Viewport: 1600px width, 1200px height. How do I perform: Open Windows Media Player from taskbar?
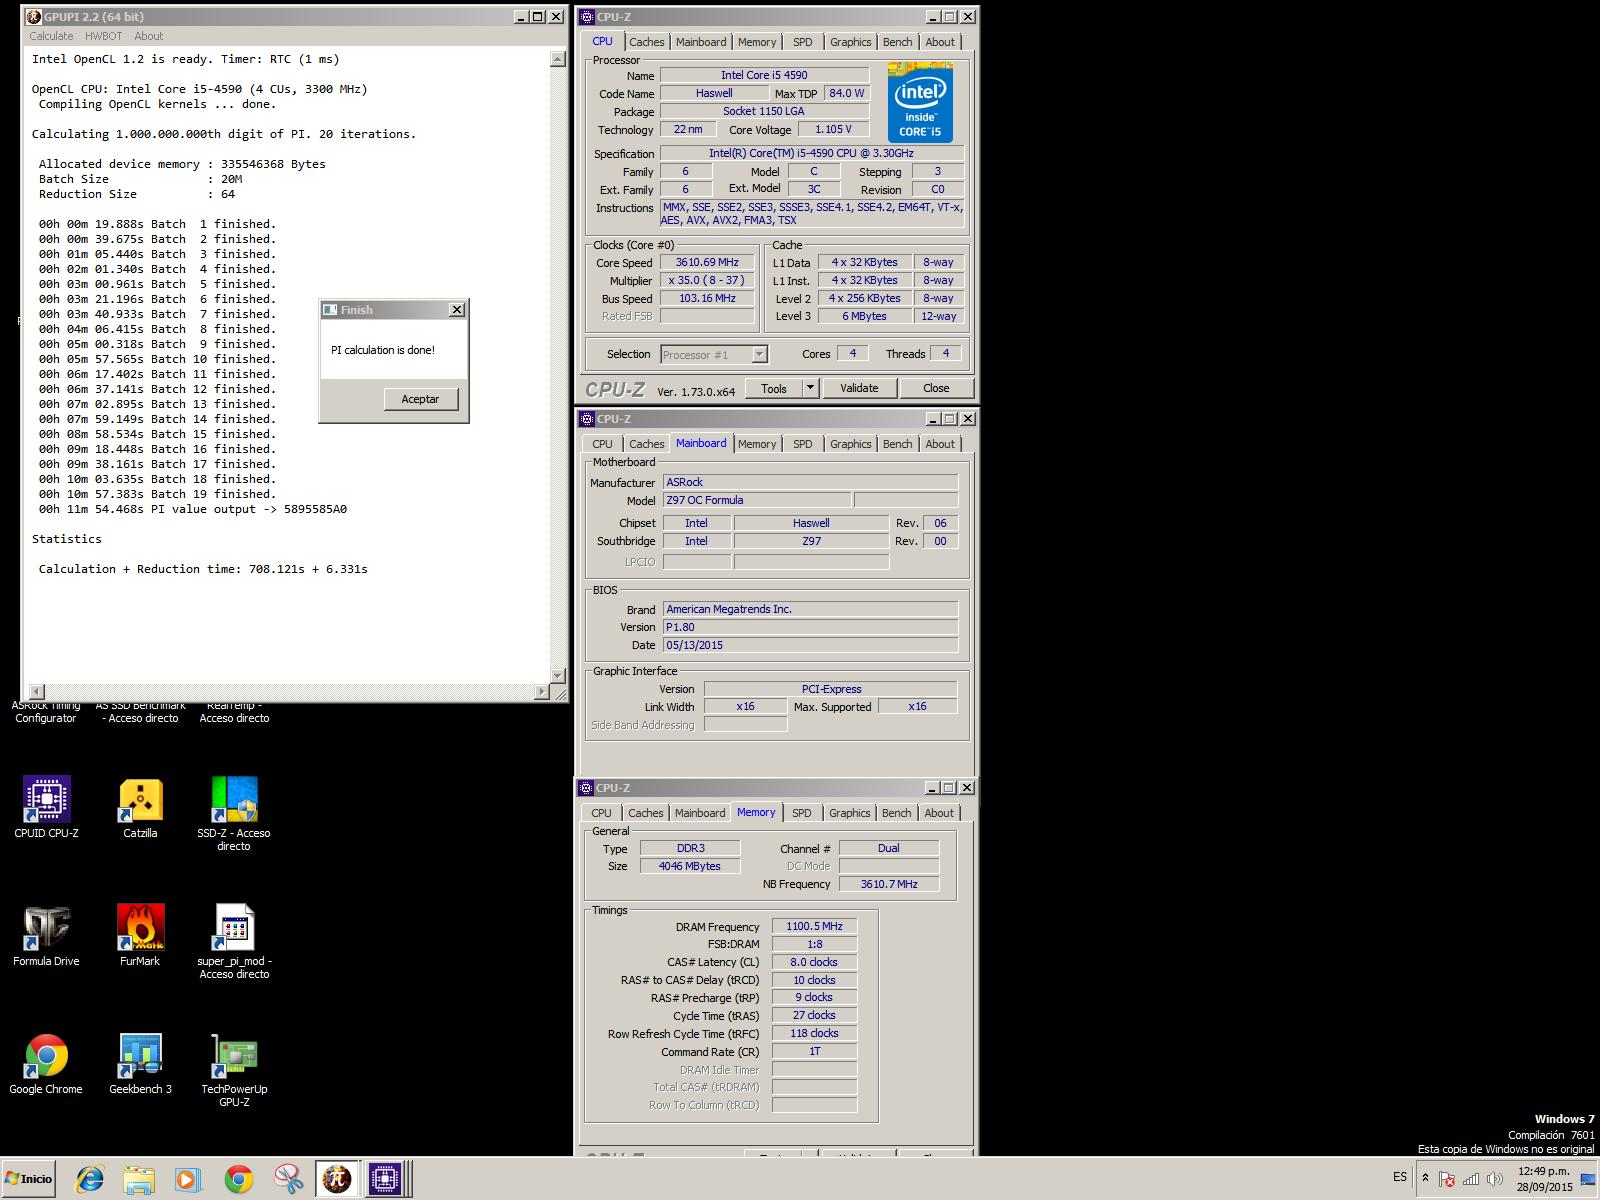188,1179
